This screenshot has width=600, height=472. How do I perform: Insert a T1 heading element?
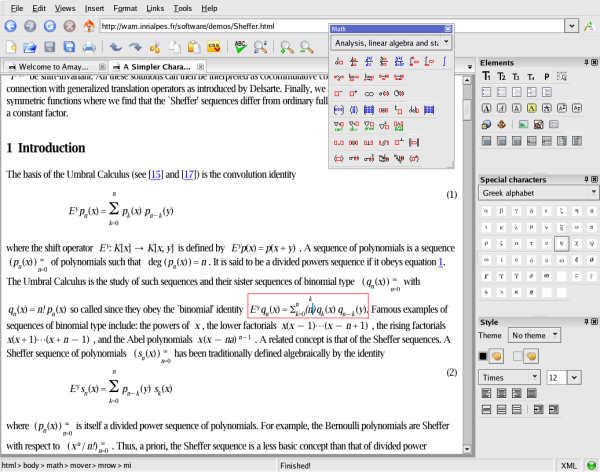point(487,76)
